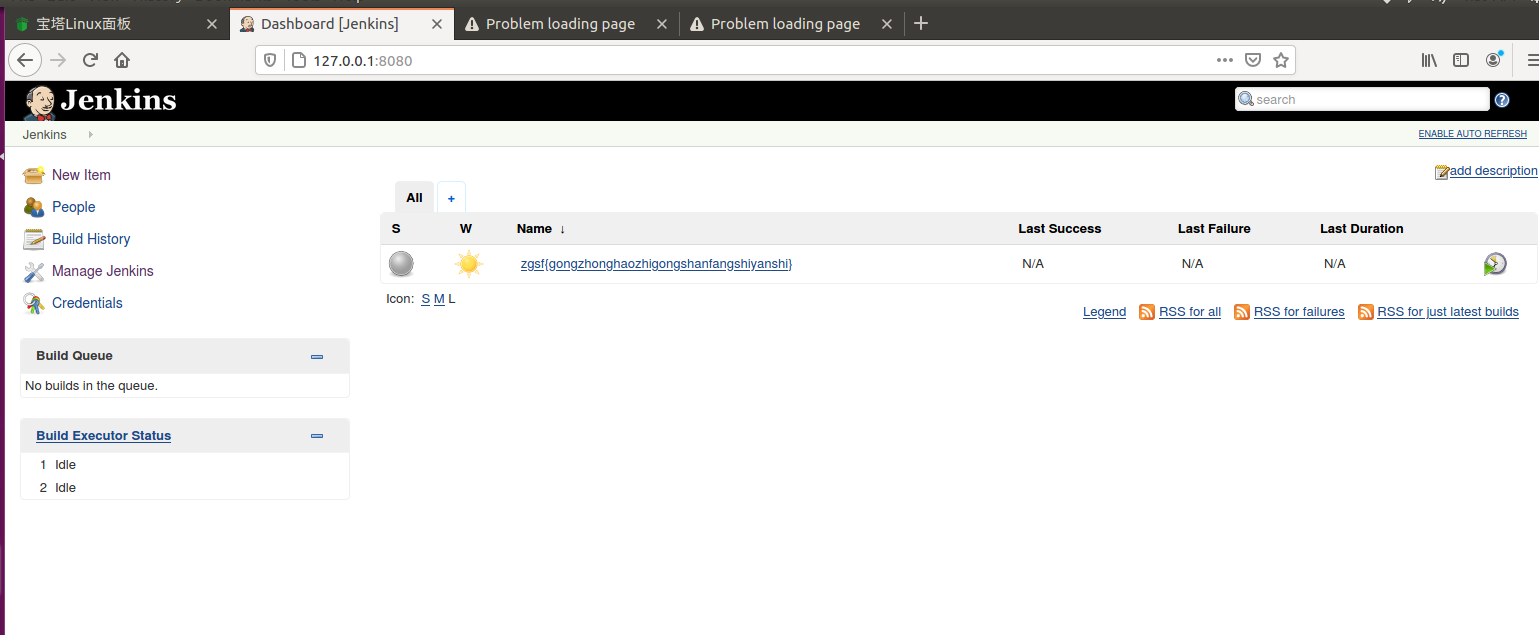
Task: Set icon size to M
Action: click(439, 299)
